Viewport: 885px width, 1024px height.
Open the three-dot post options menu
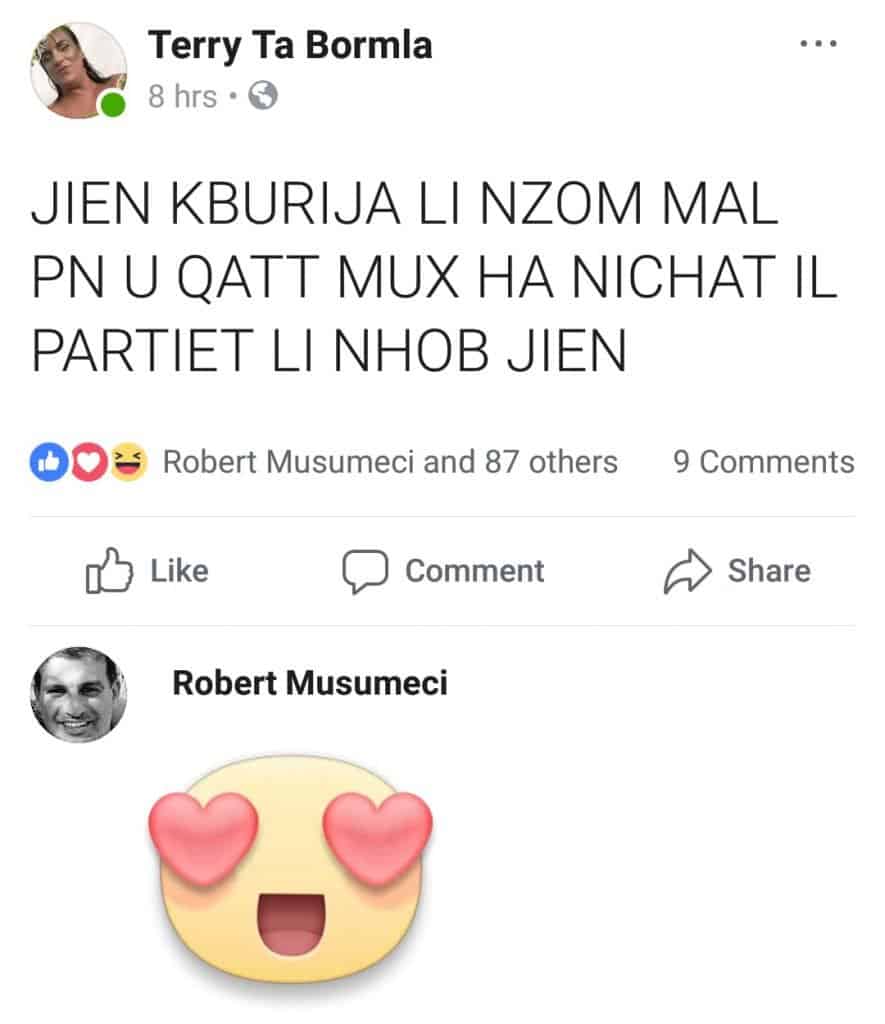[818, 44]
